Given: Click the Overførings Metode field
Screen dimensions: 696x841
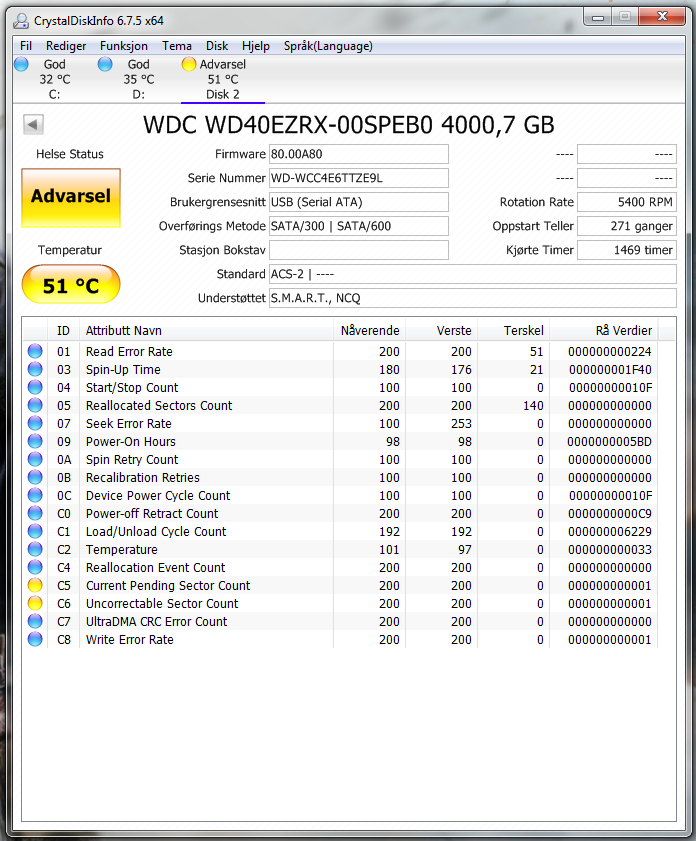Looking at the screenshot, I should 359,226.
